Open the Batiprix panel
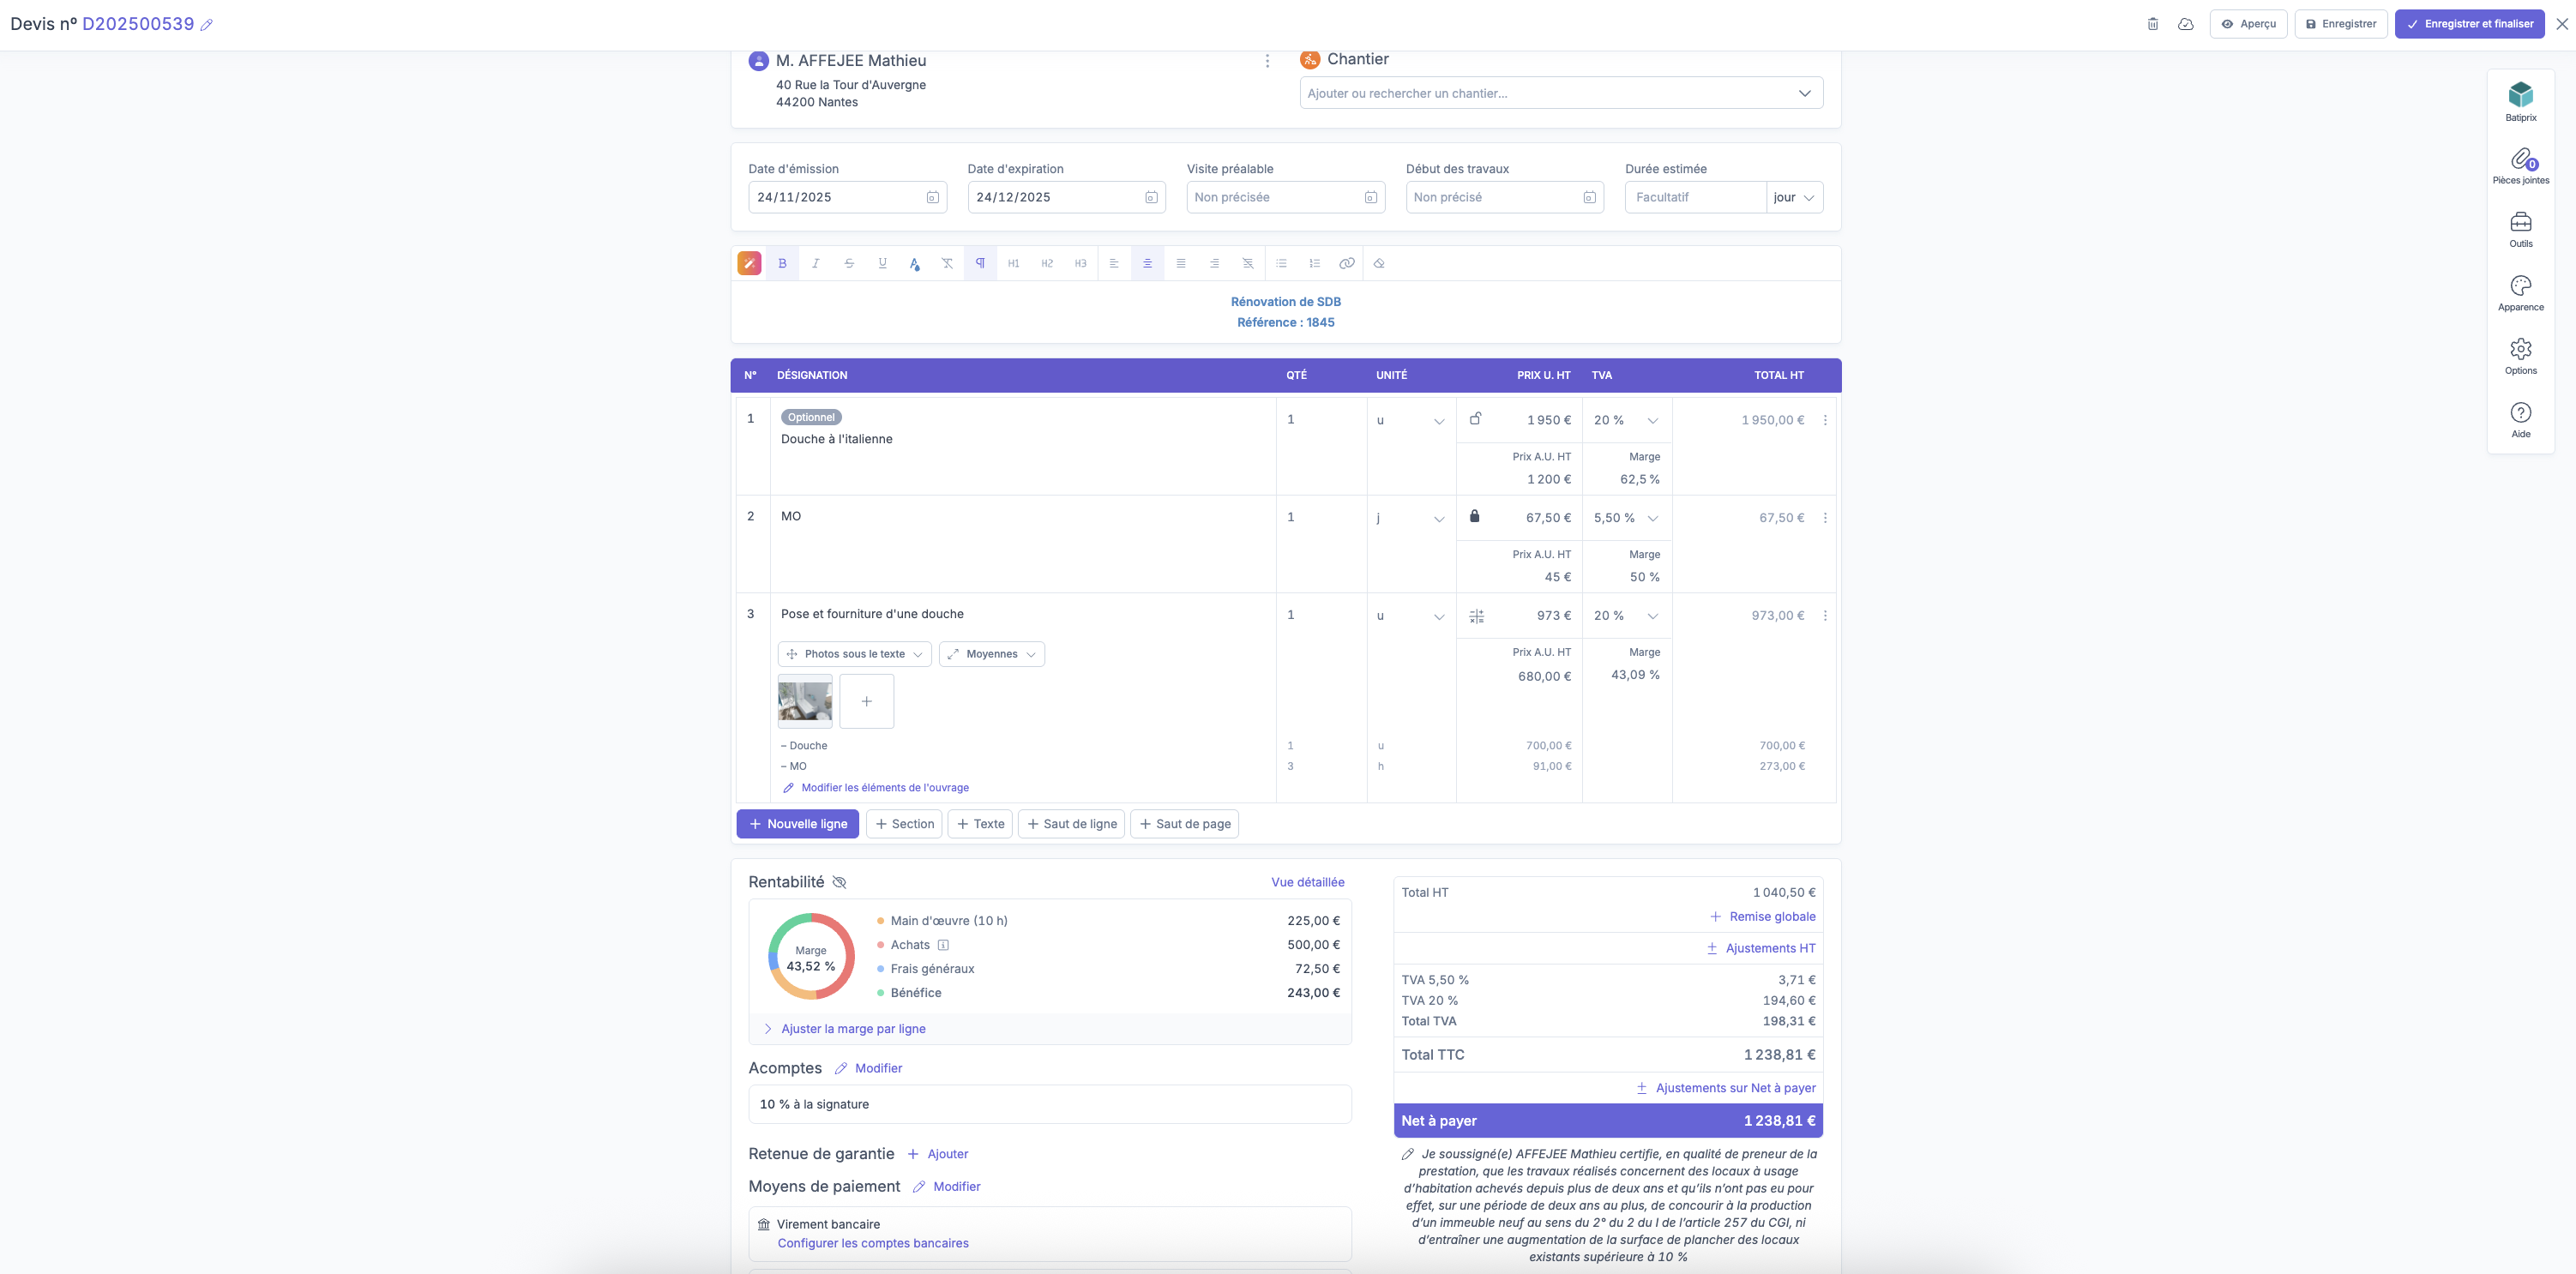Viewport: 2576px width, 1274px height. pos(2520,102)
